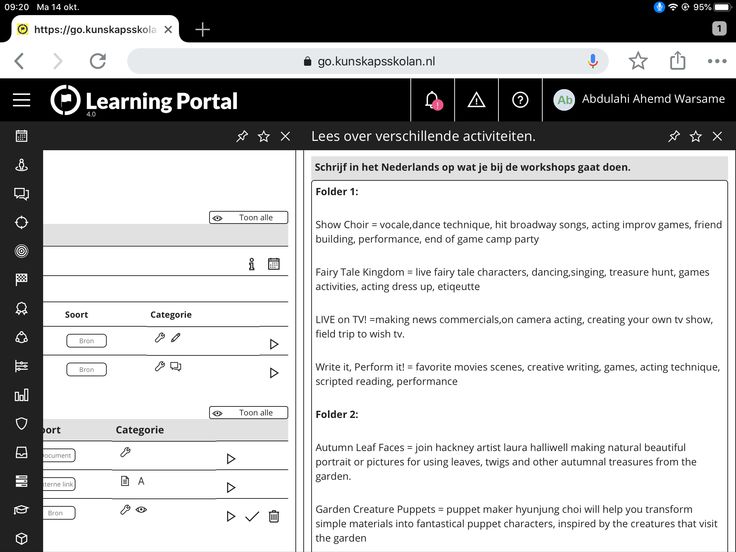Reload the page
The image size is (736, 552).
click(98, 61)
